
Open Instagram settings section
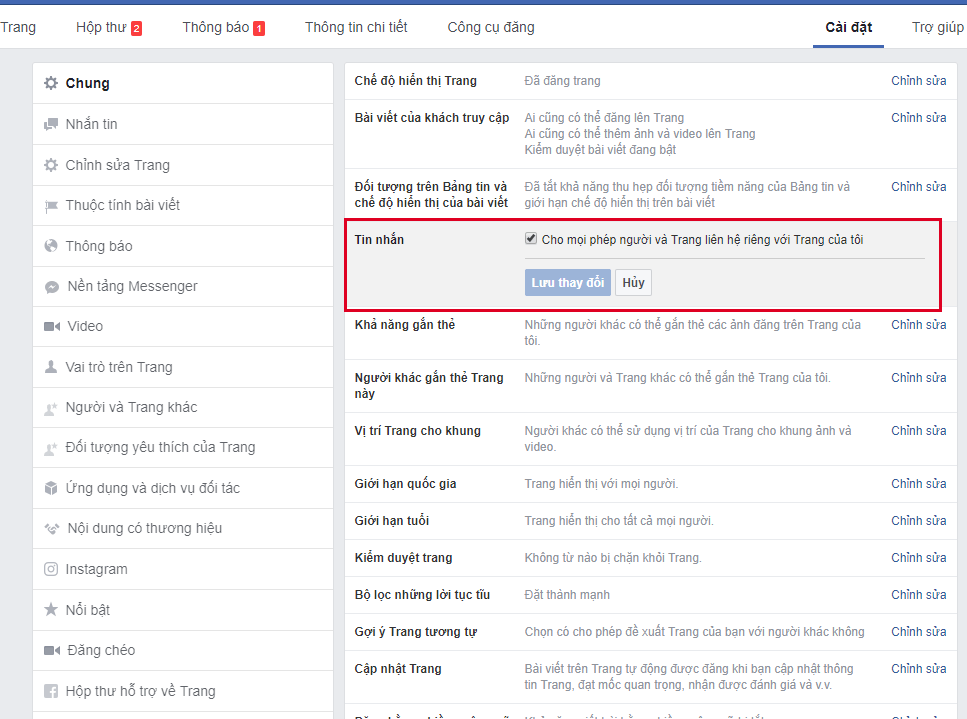(183, 569)
